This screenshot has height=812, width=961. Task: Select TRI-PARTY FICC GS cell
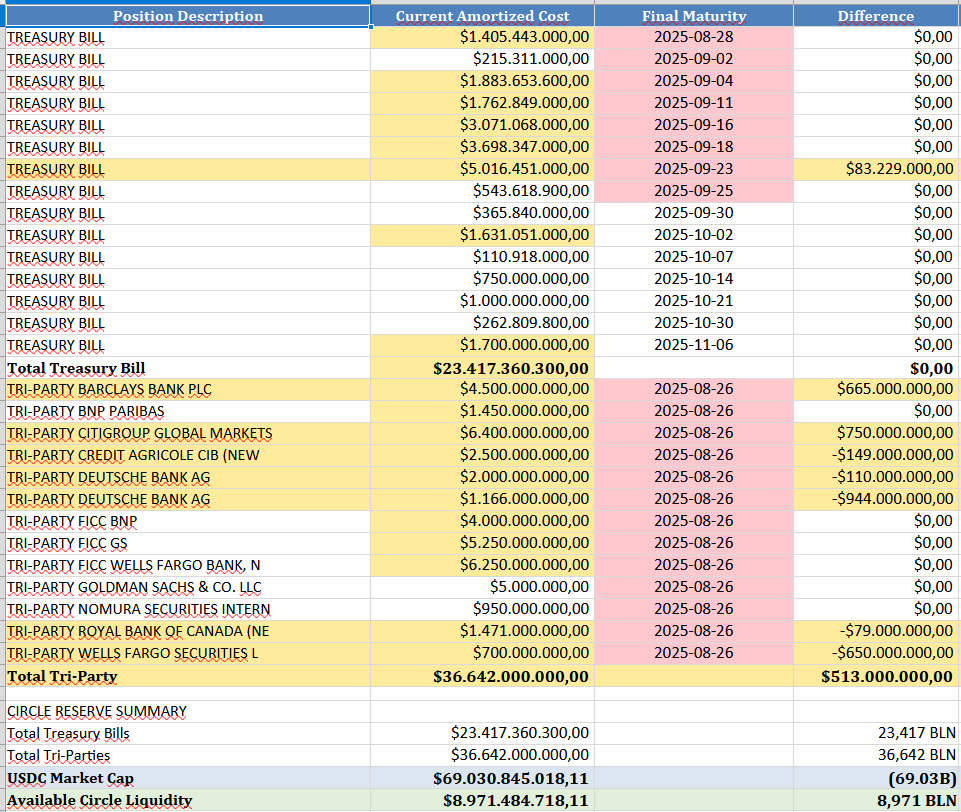188,544
